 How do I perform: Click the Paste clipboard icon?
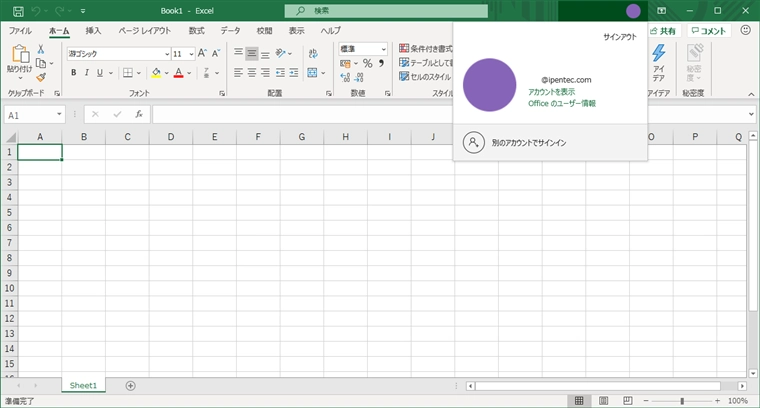pos(20,54)
